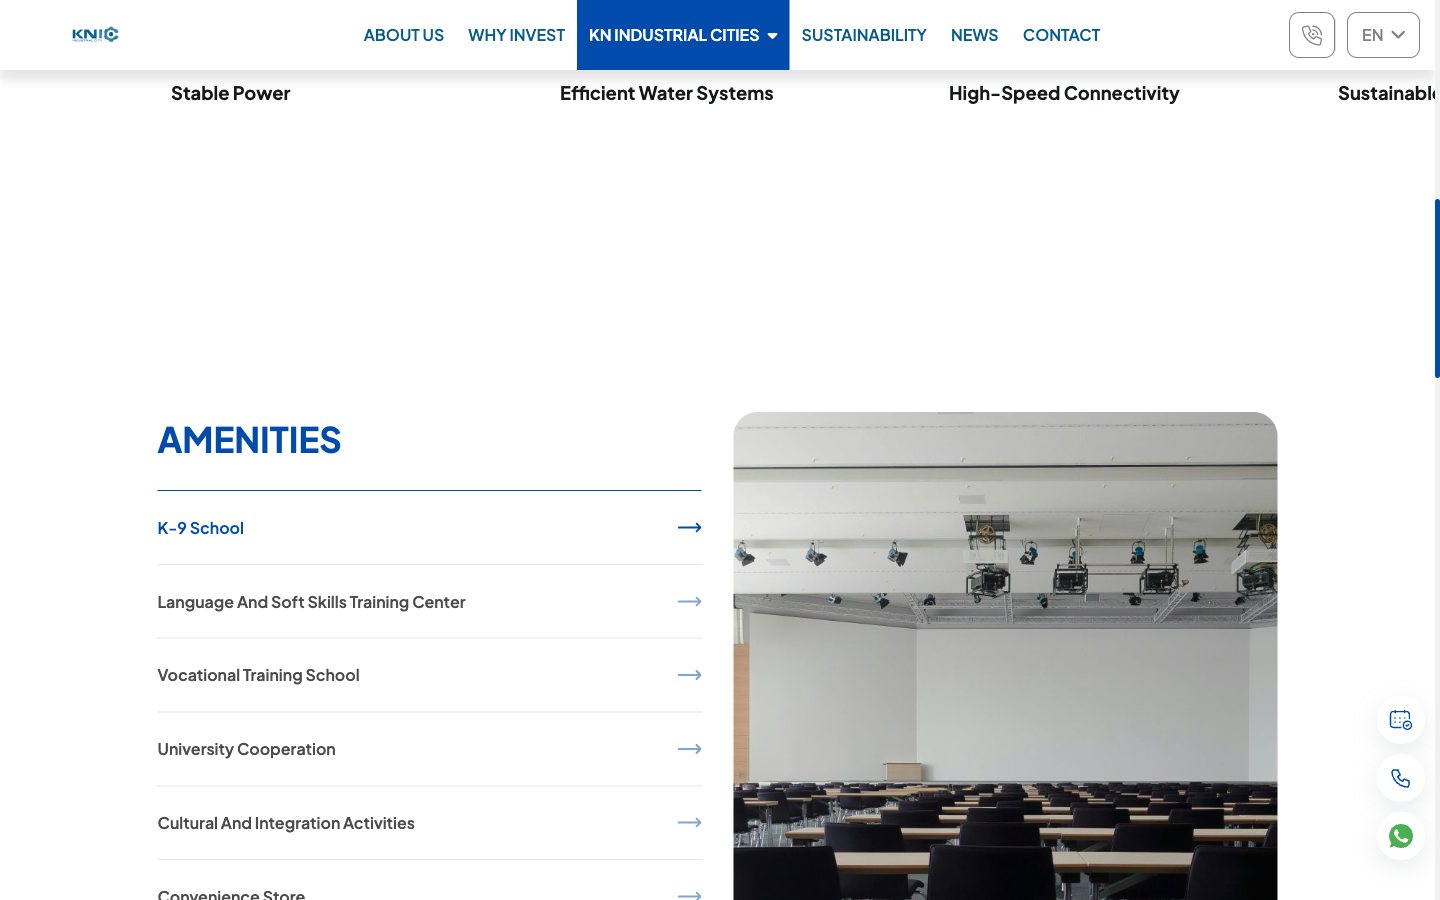Open the Sustainability page
Image resolution: width=1440 pixels, height=900 pixels.
[x=864, y=35]
